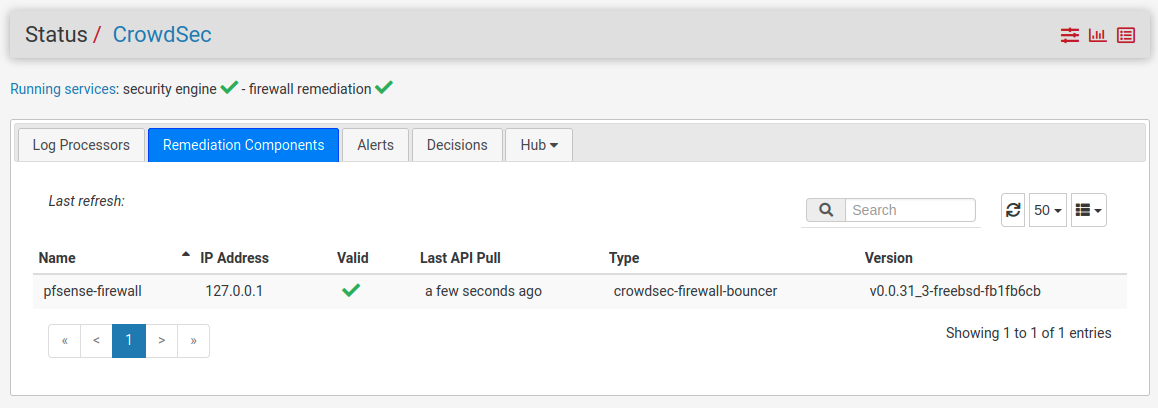Open the settings sliders icon in header
Image resolution: width=1158 pixels, height=408 pixels.
pos(1070,35)
